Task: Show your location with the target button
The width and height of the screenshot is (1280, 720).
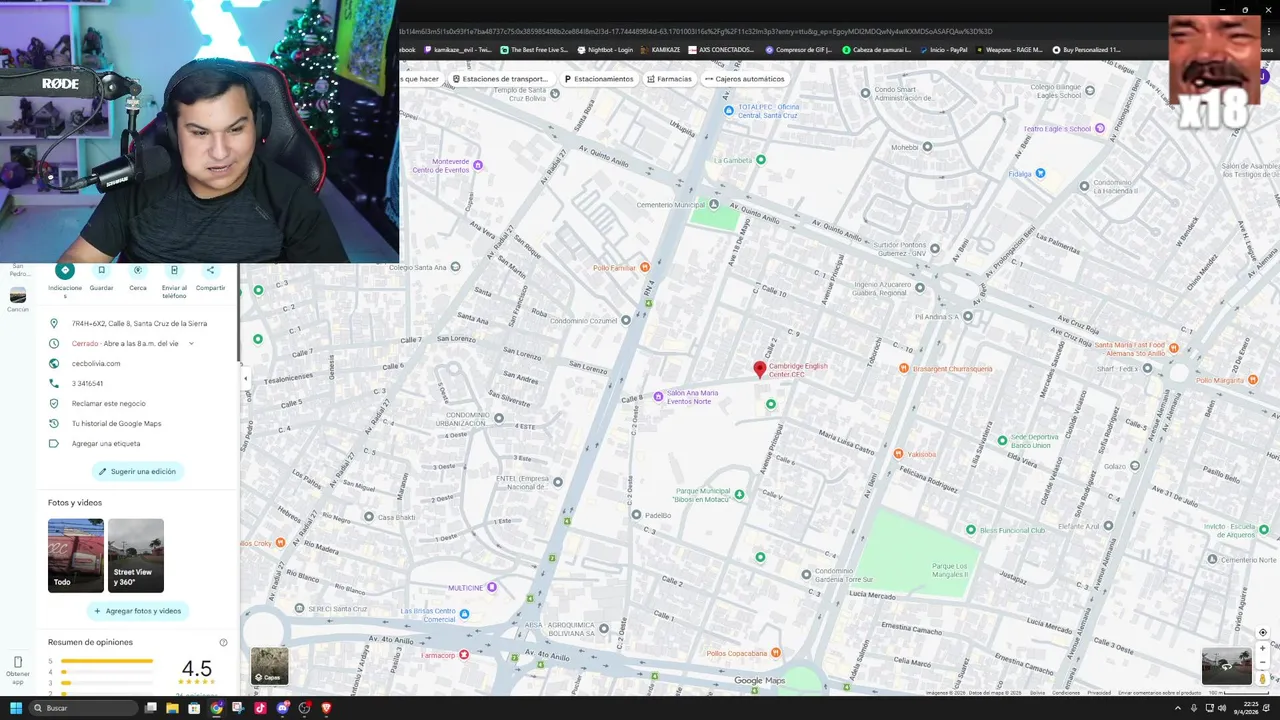Action: (1263, 633)
